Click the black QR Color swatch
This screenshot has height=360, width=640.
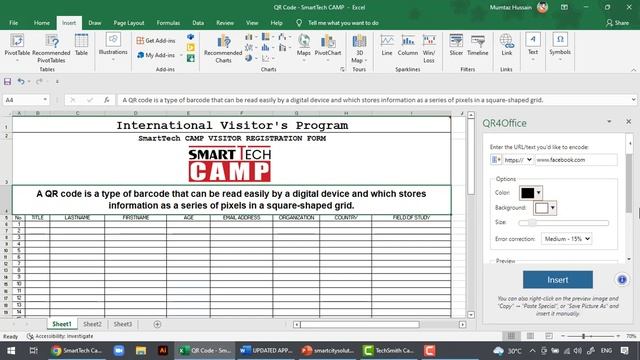point(527,193)
